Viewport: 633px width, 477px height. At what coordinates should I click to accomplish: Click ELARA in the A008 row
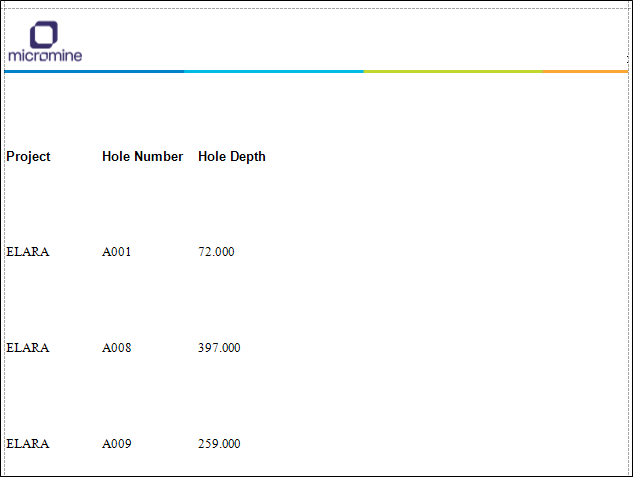(x=28, y=348)
